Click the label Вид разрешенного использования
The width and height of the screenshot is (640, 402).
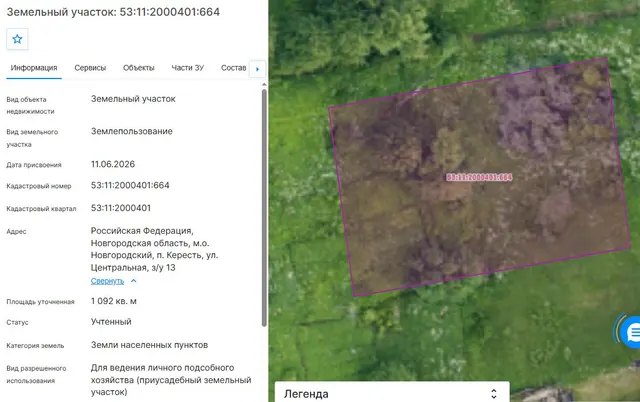coord(36,375)
